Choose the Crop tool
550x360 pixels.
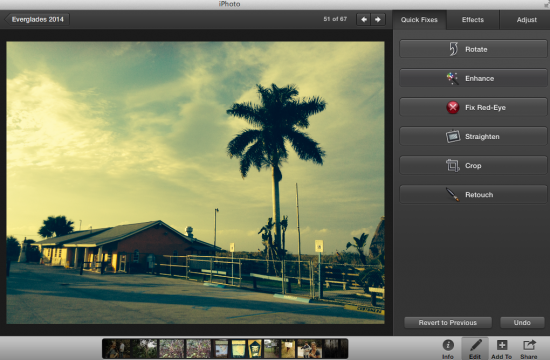point(473,166)
